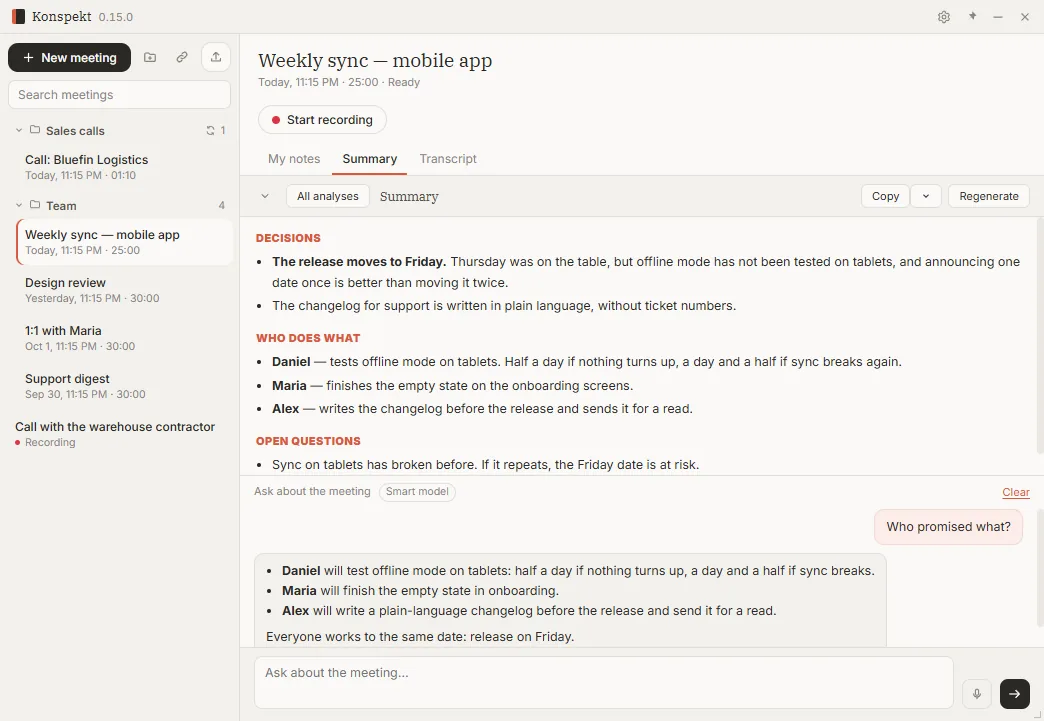
Task: Focus the Search meetings field
Action: tap(119, 95)
